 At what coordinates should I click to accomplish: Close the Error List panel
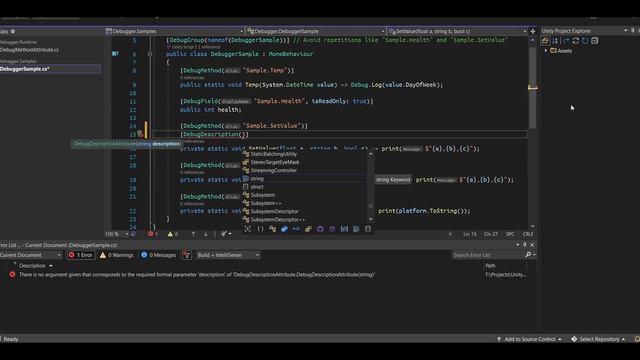(532, 245)
